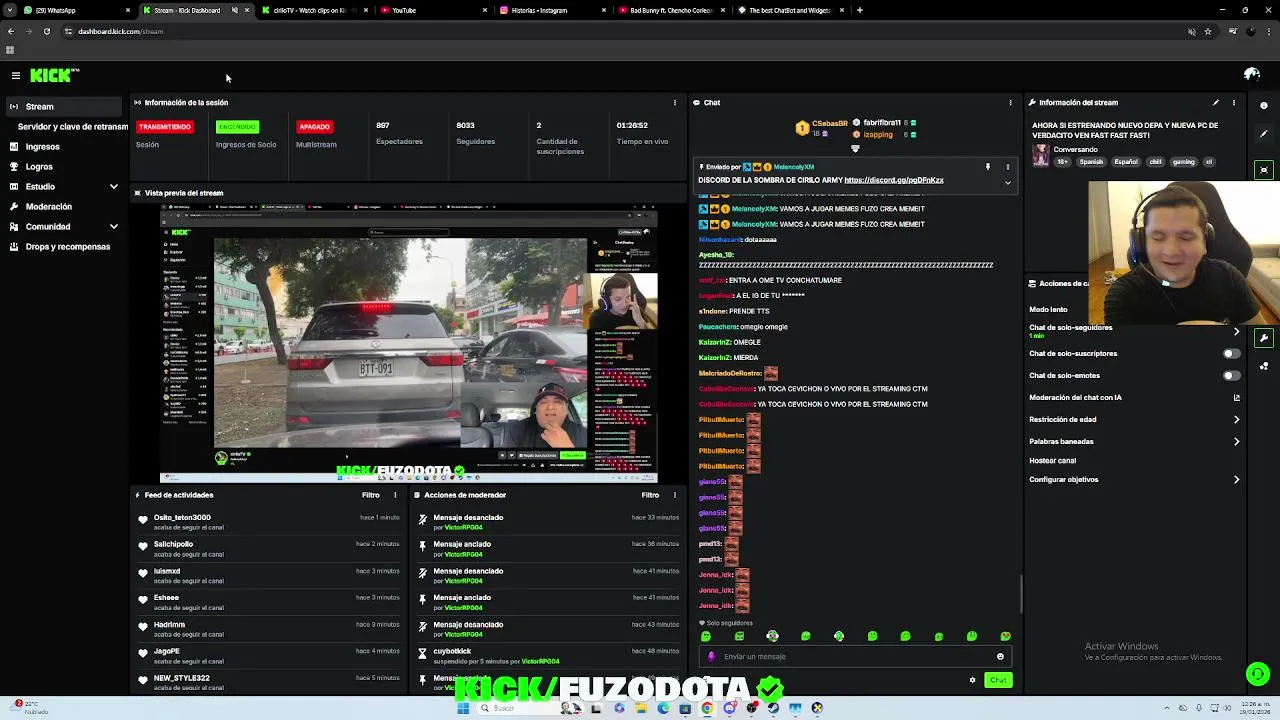This screenshot has width=1280, height=720.
Task: Reload the page with browser refresh
Action: [46, 31]
